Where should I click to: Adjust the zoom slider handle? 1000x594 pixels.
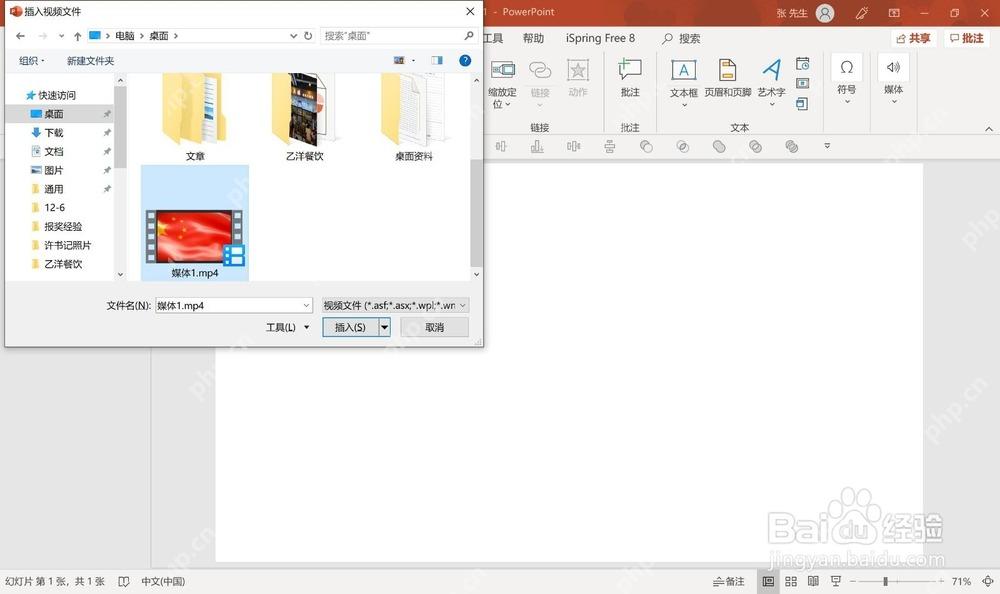(885, 581)
